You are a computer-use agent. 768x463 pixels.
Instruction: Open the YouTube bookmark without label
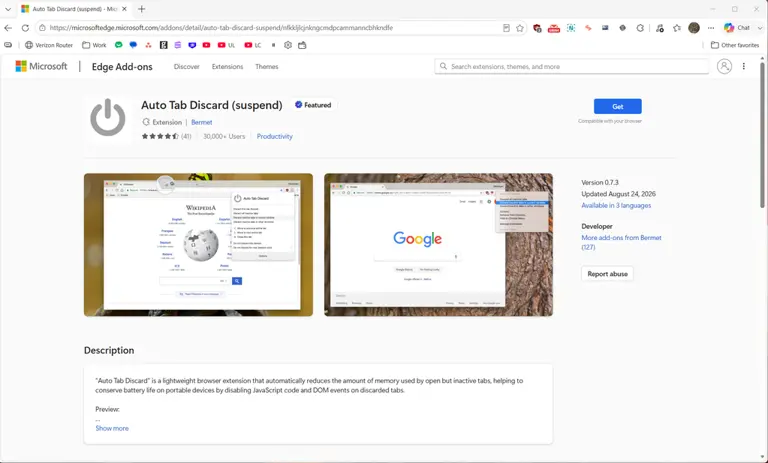206,45
